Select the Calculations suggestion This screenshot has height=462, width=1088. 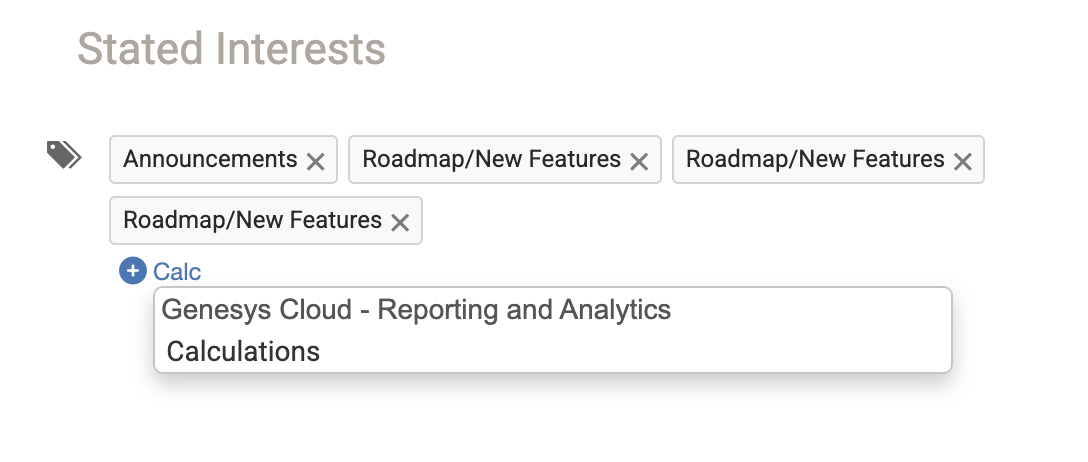tap(243, 351)
